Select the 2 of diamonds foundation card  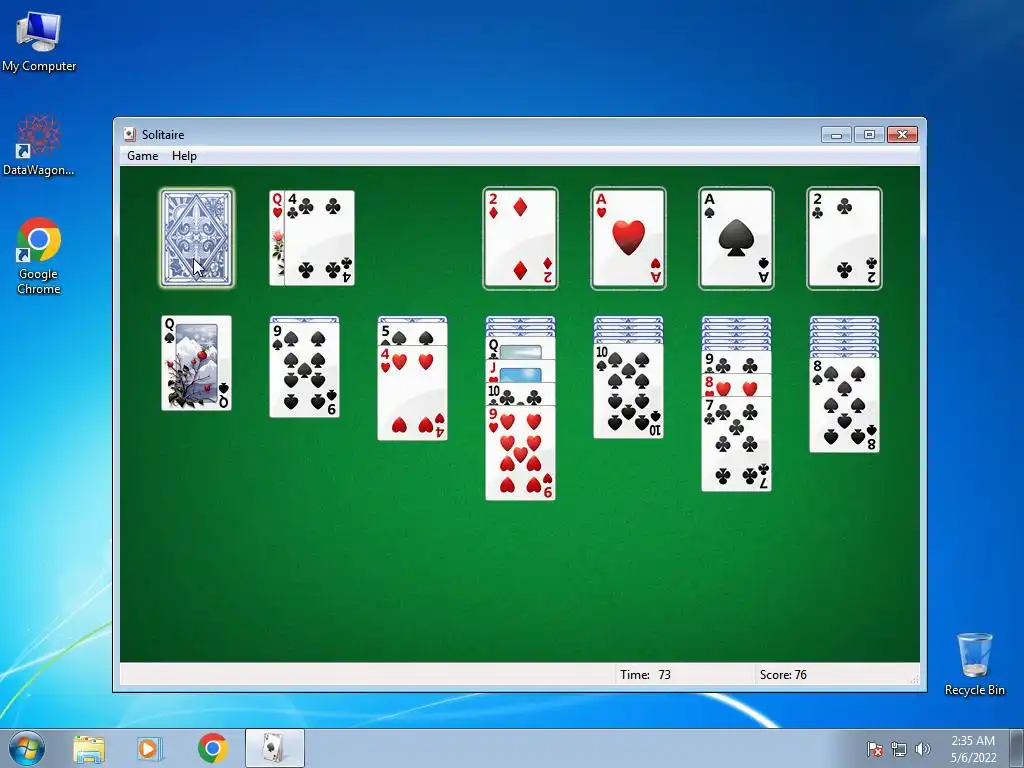pos(520,238)
